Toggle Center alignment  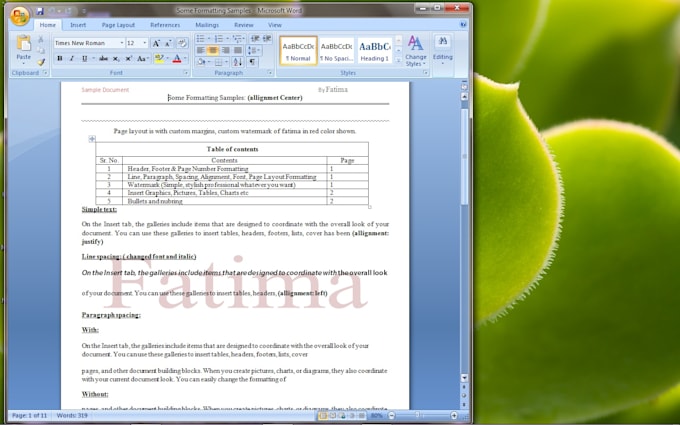tap(212, 51)
